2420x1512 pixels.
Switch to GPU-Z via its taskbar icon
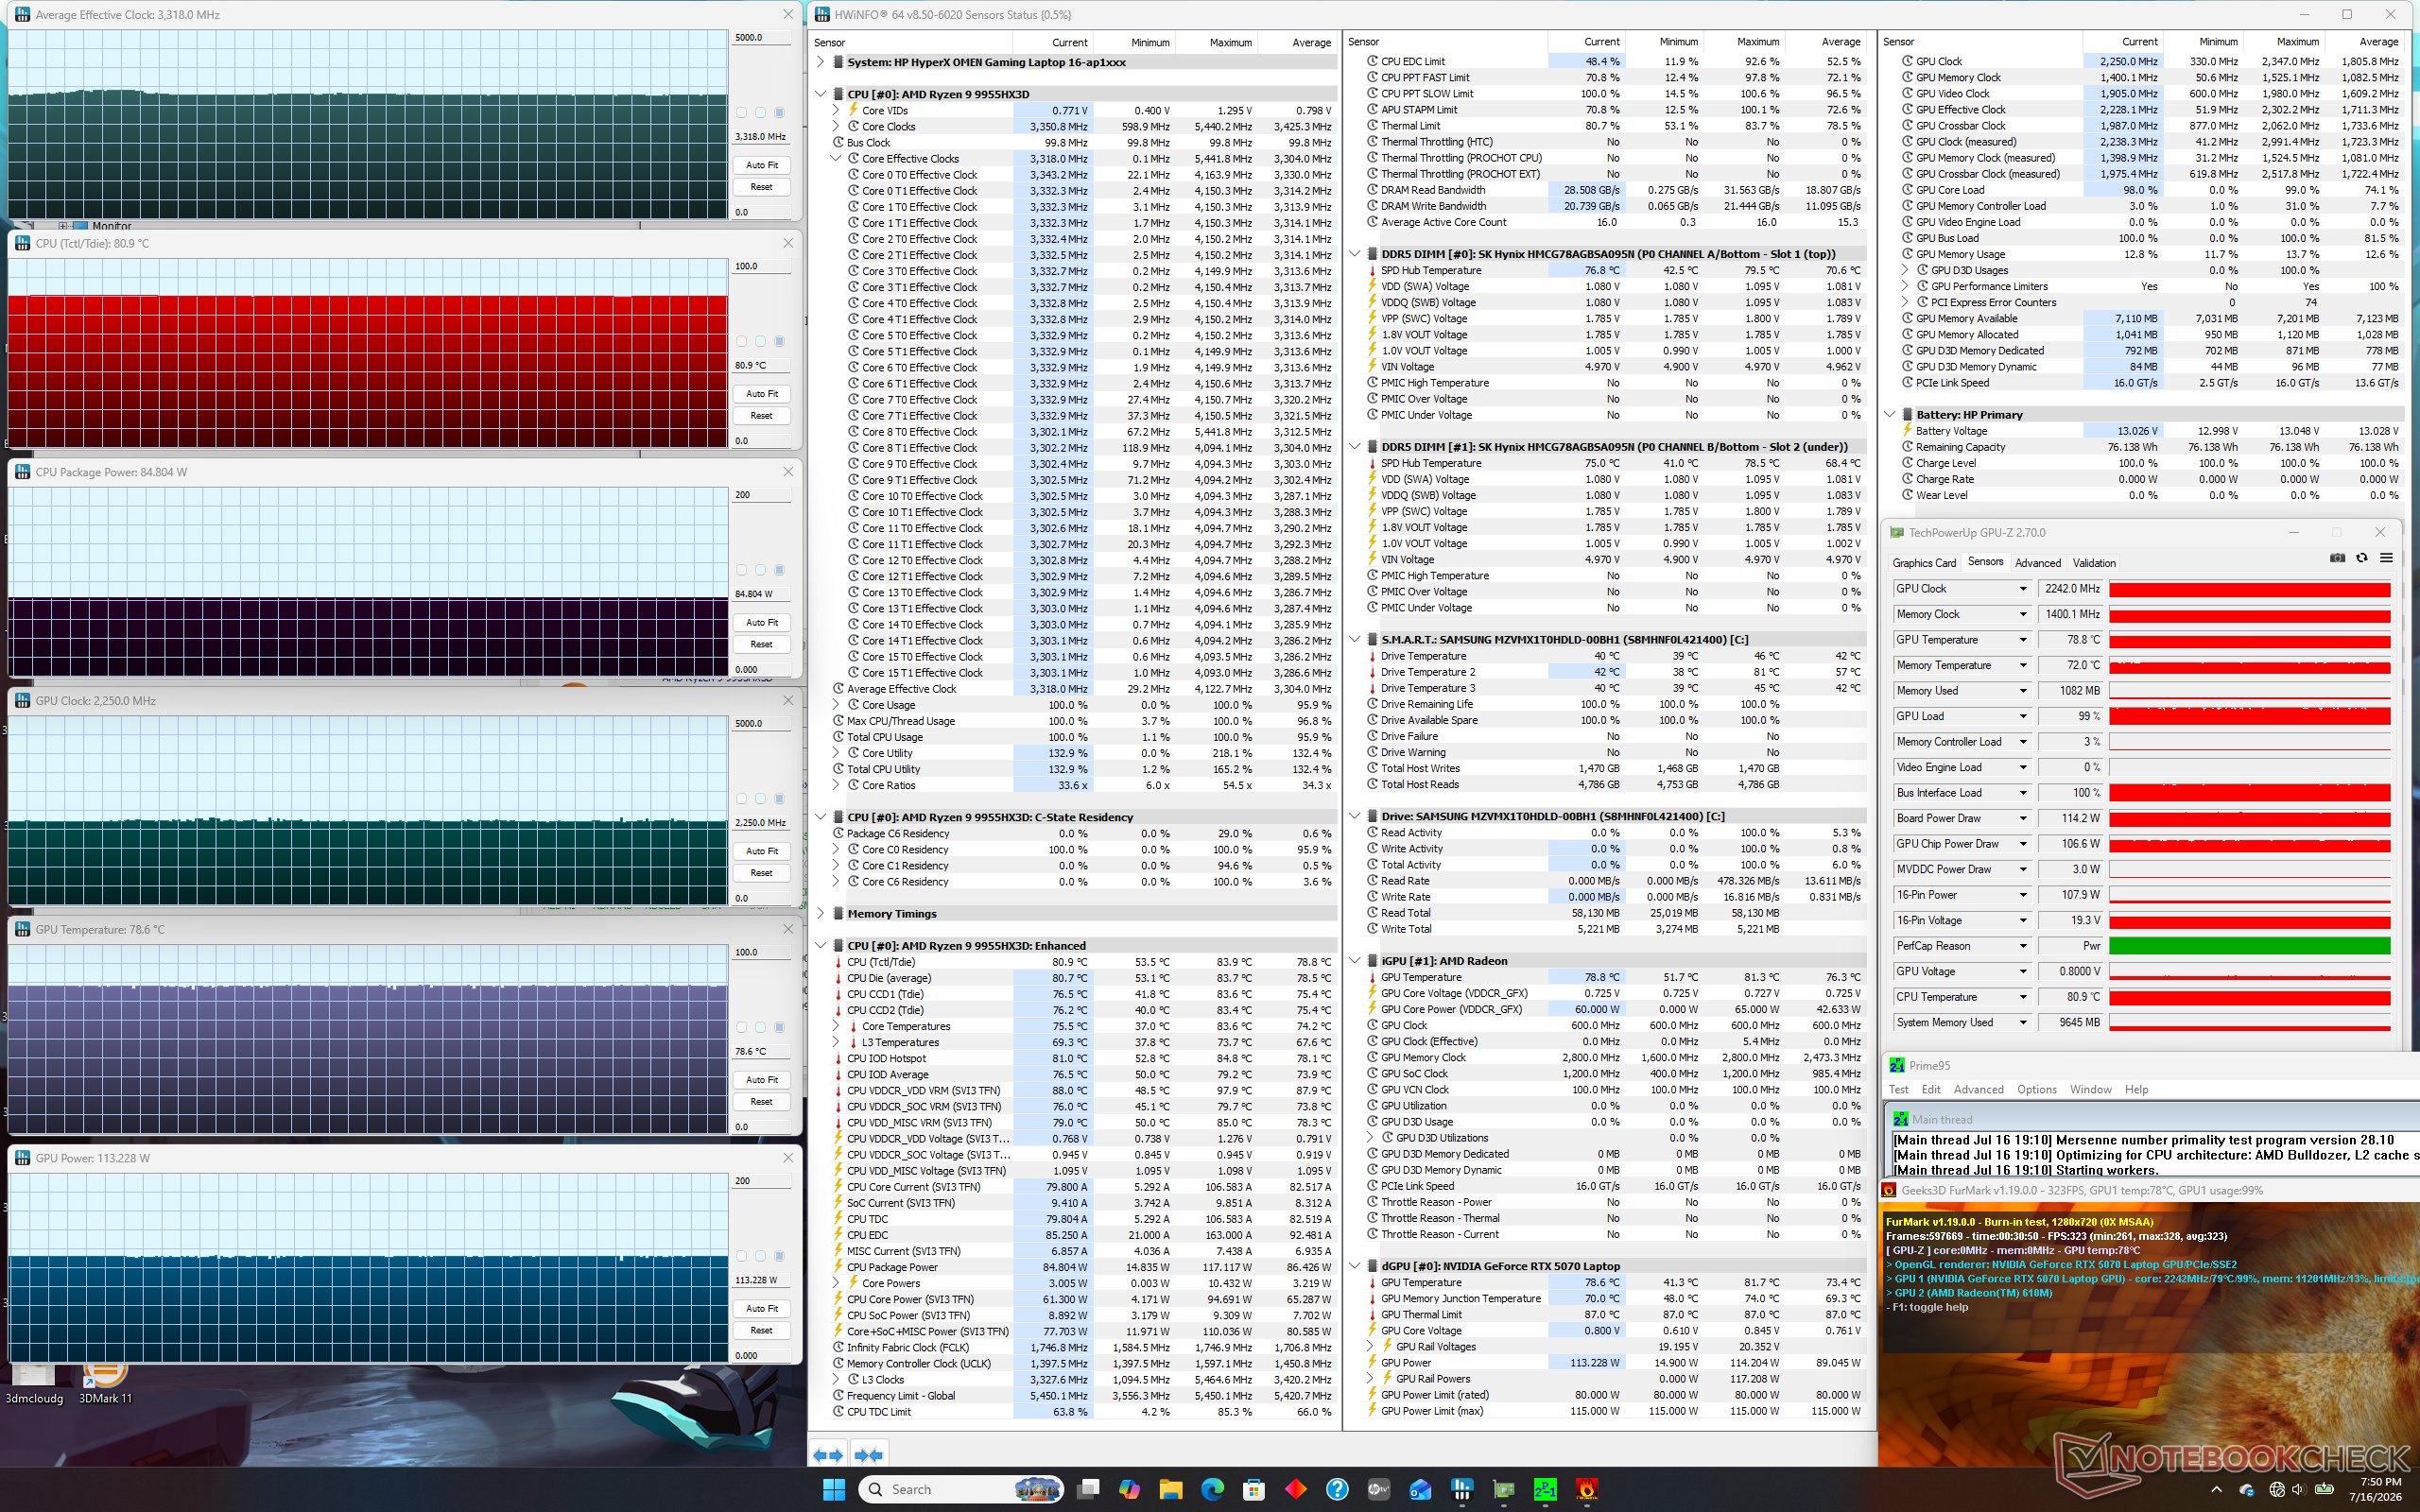click(1503, 1489)
